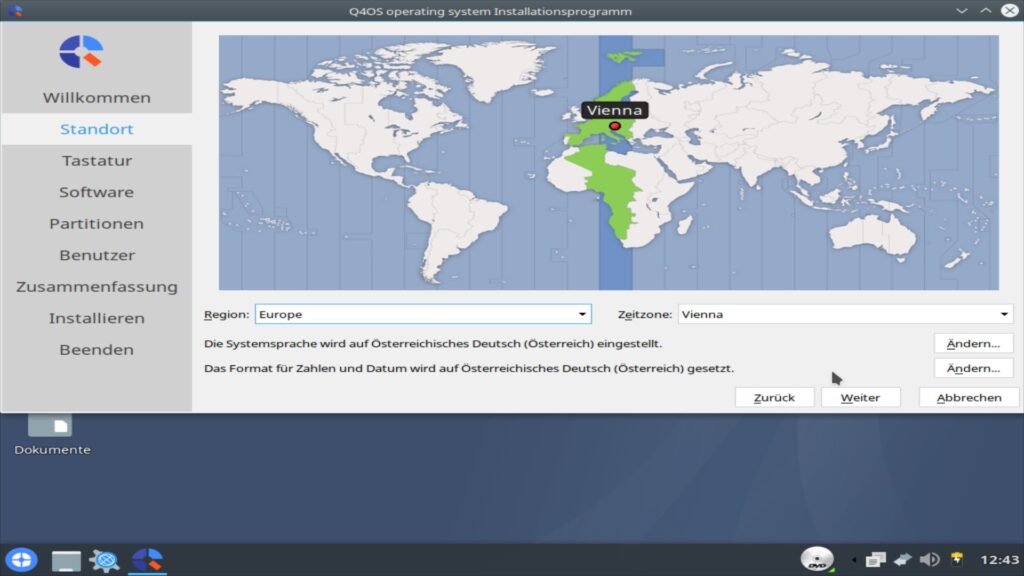Select the Partitionen step in sidebar
The height and width of the screenshot is (576, 1024).
click(x=97, y=223)
